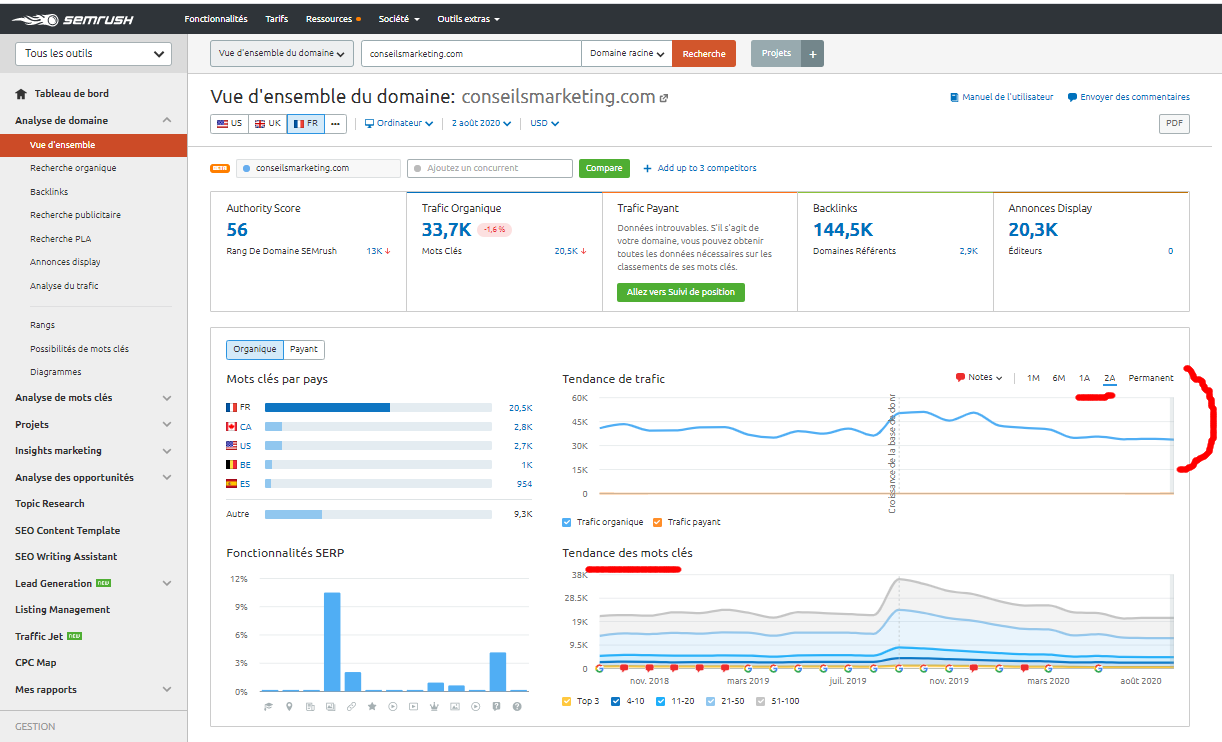Screen dimensions: 1222x742
Task: Click the CA keyword share bar
Action: pyautogui.click(x=378, y=427)
